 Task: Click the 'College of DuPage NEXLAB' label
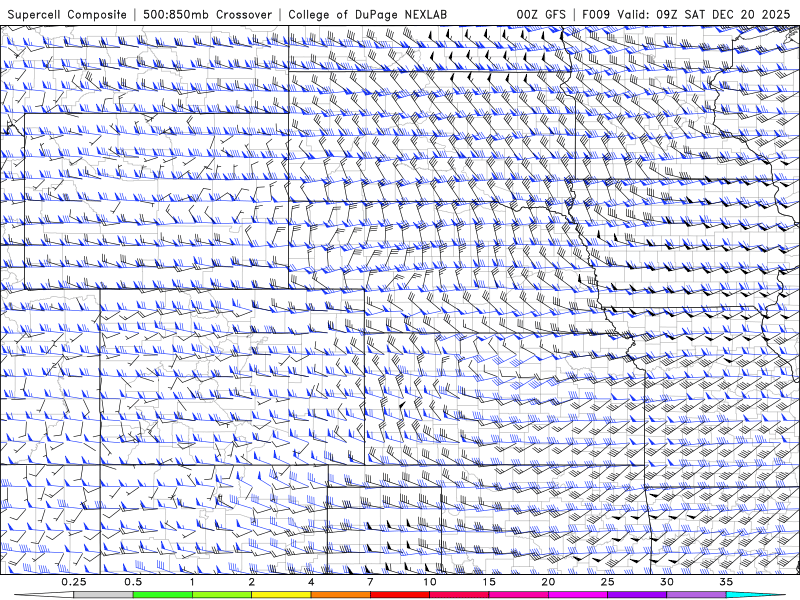tap(367, 14)
